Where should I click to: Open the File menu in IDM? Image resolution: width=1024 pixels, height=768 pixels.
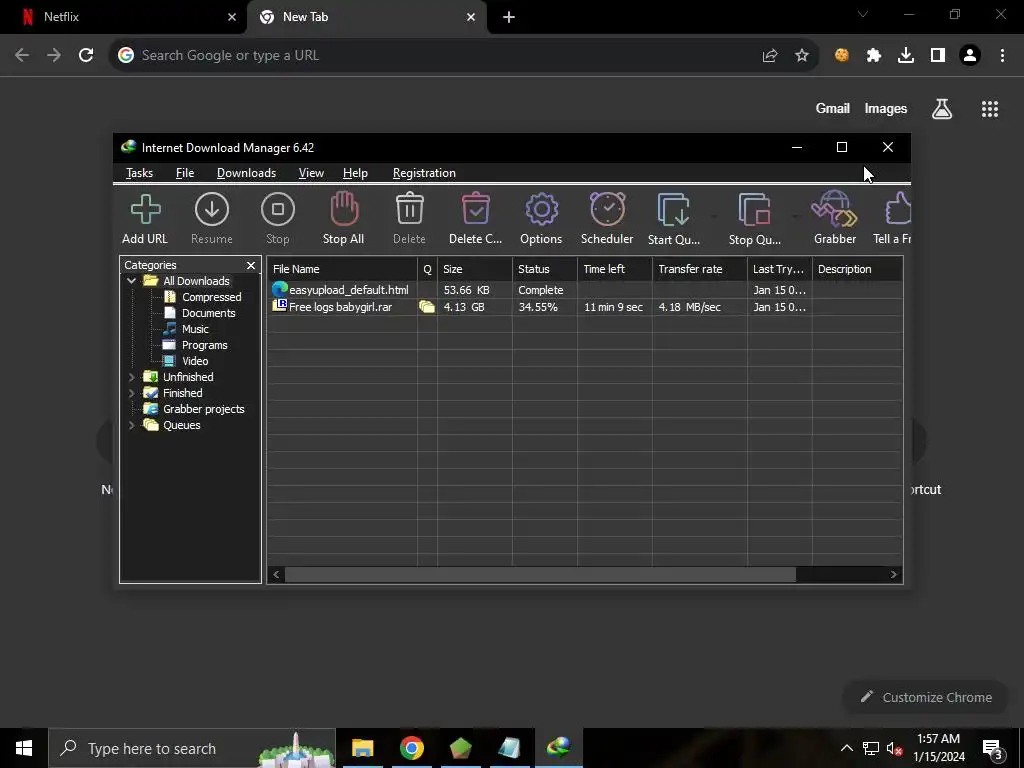click(x=185, y=173)
